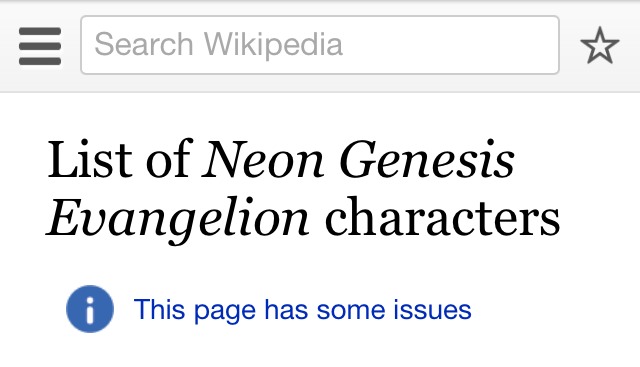640x367 pixels.
Task: Click the 'i' information symbol beside issues
Action: pyautogui.click(x=90, y=309)
